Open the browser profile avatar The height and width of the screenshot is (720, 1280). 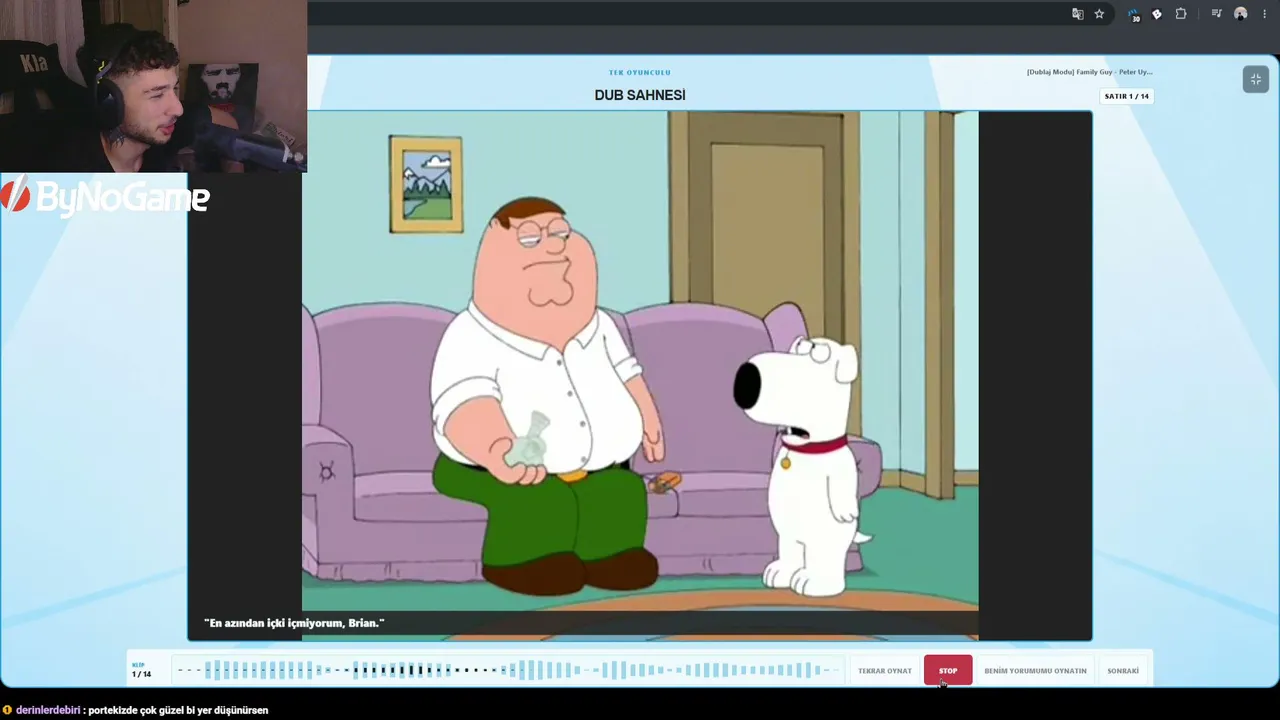click(x=1241, y=14)
